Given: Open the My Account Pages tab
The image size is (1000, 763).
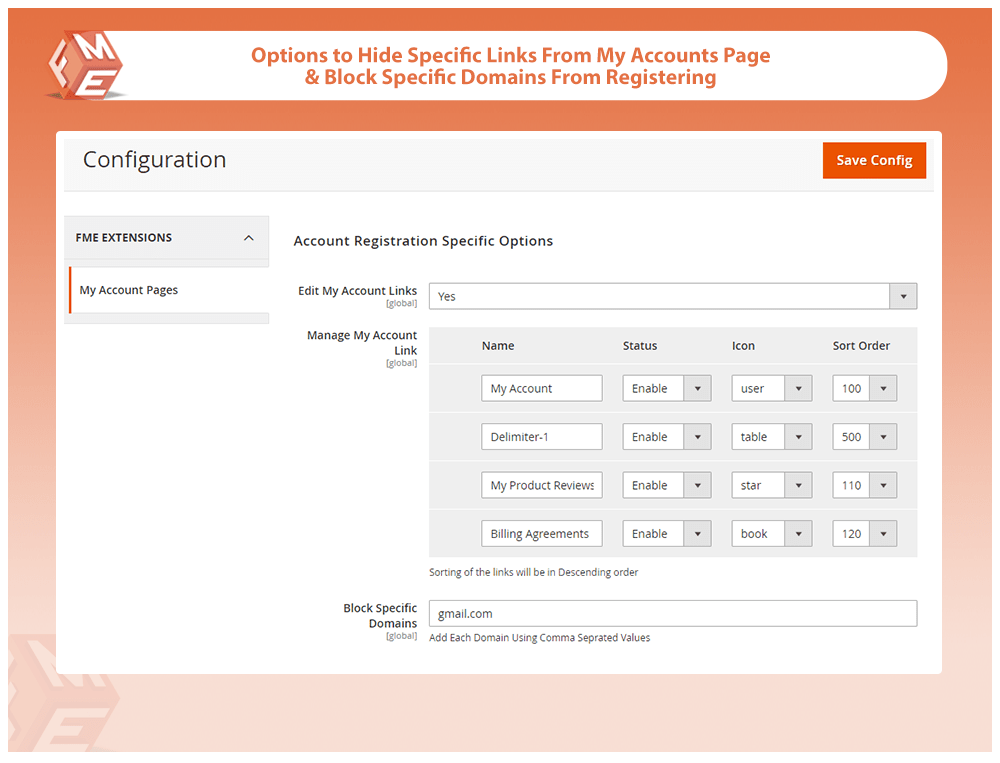Looking at the screenshot, I should (129, 290).
